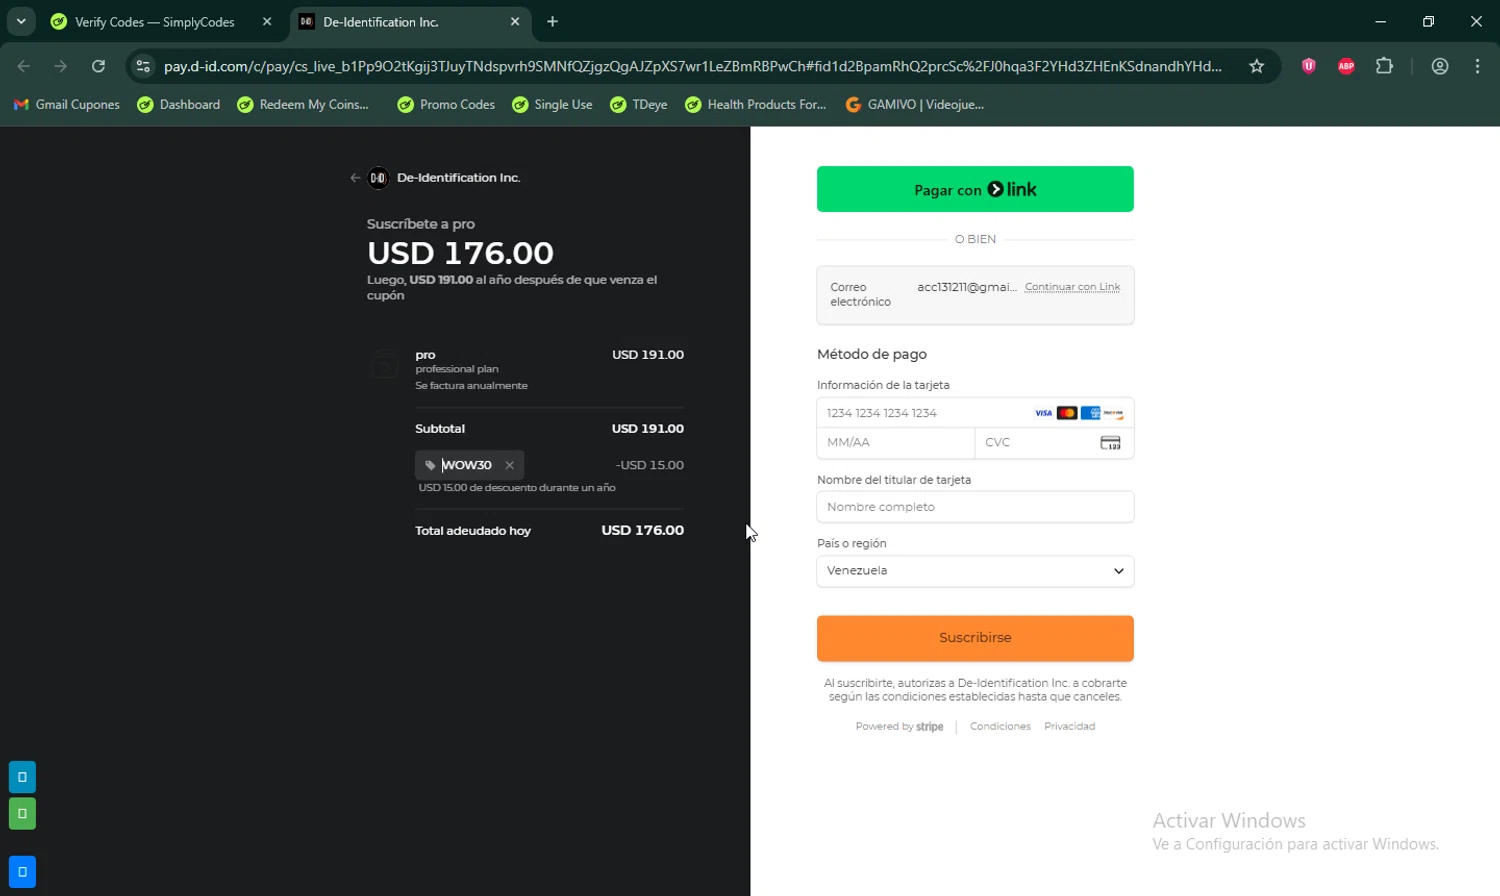Click the Suscribirse button
The height and width of the screenshot is (896, 1500).
[975, 638]
